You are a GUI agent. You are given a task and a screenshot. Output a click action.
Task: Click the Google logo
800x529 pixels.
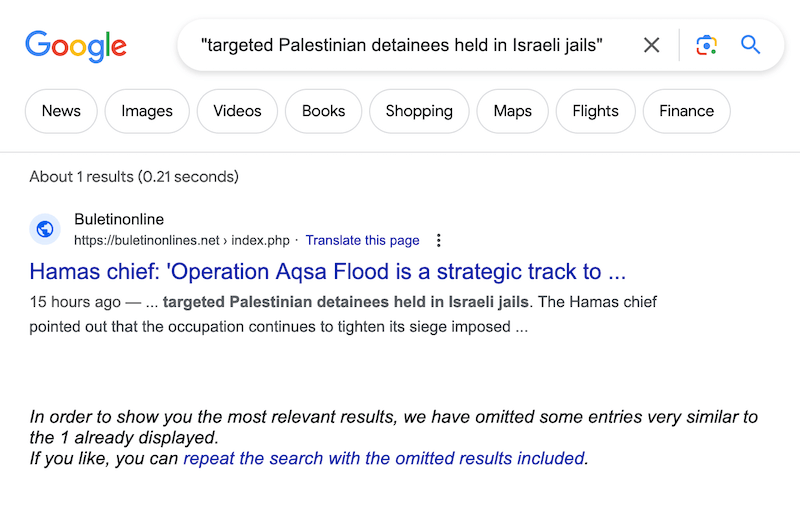click(76, 46)
